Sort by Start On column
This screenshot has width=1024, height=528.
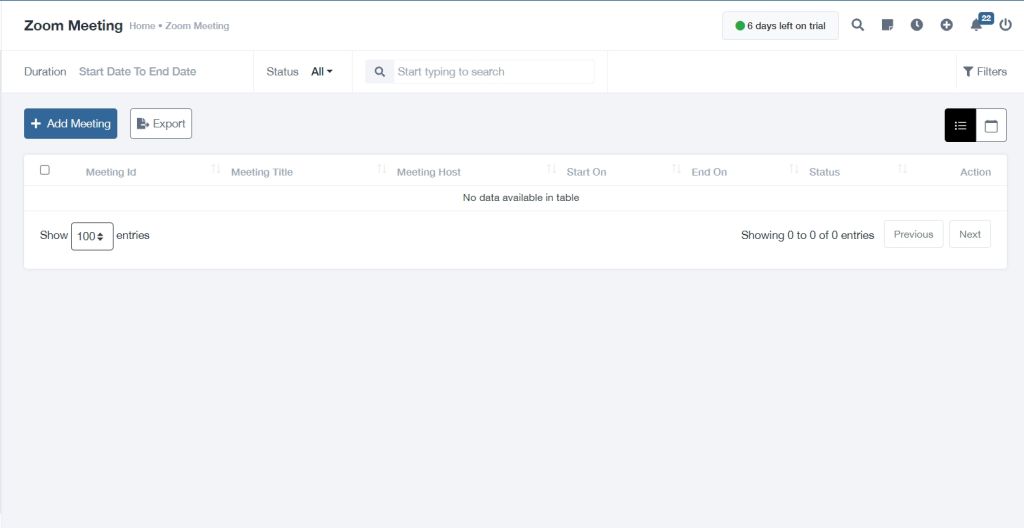coord(586,173)
